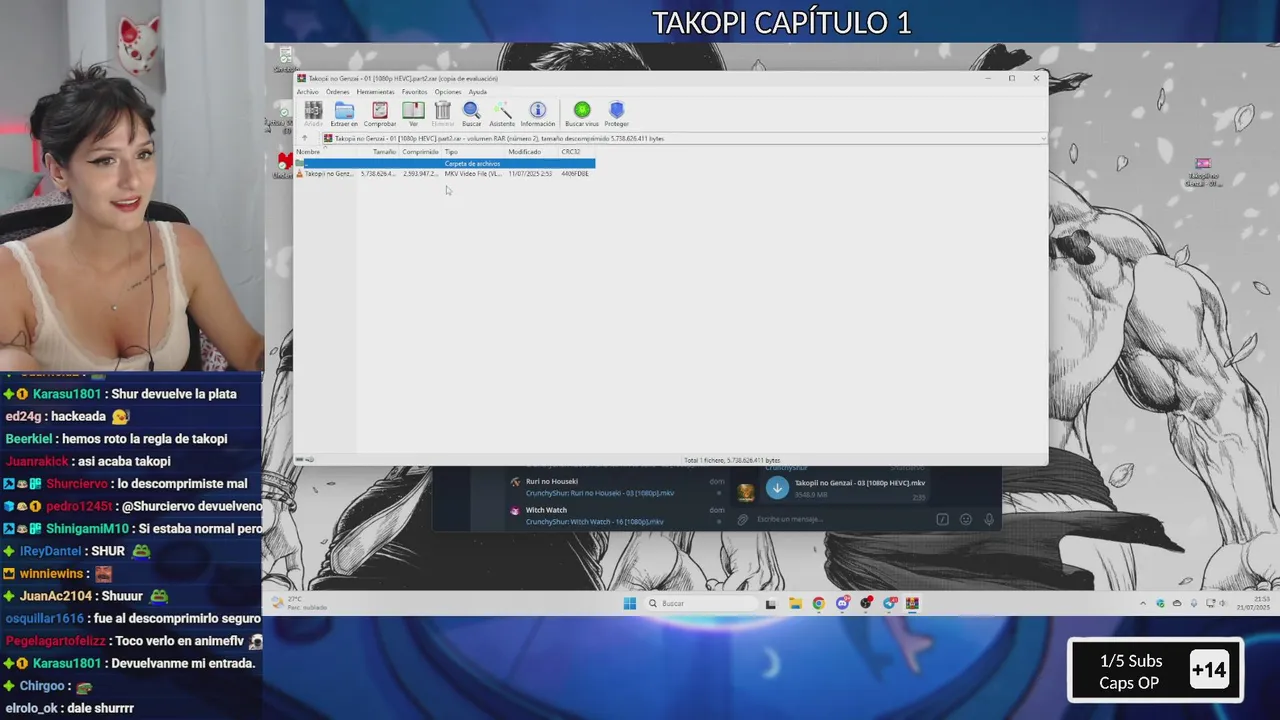Open the Witch Watch chat in Telegram
The height and width of the screenshot is (720, 1280).
[617, 515]
